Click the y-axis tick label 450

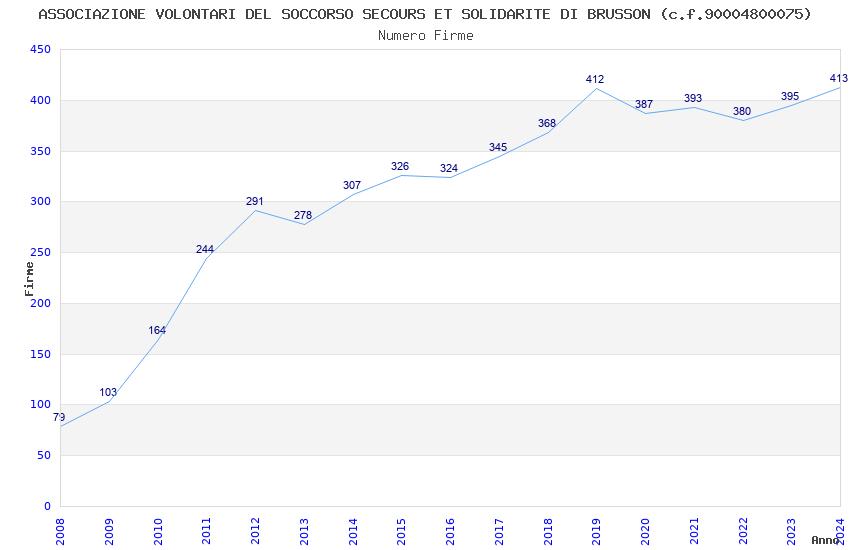[41, 49]
